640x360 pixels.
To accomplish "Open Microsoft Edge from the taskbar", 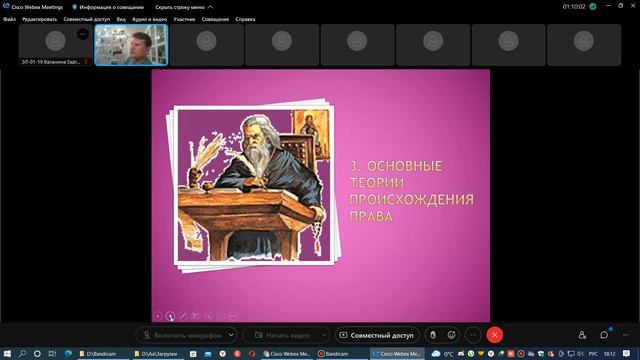I will [68, 353].
